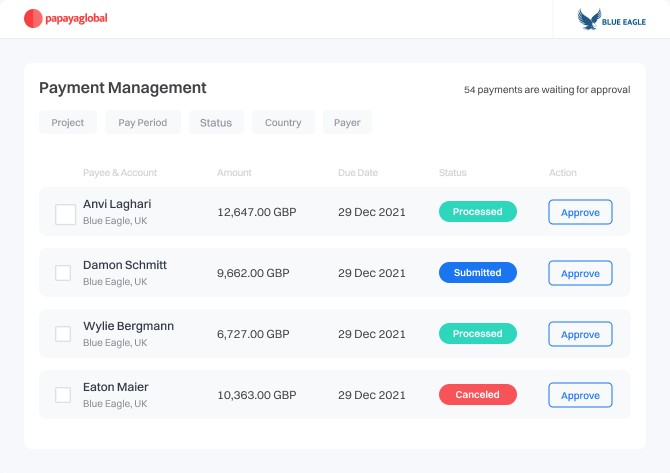The height and width of the screenshot is (473, 670).
Task: Tick the checkbox for Anvi Laghari
Action: pyautogui.click(x=65, y=214)
